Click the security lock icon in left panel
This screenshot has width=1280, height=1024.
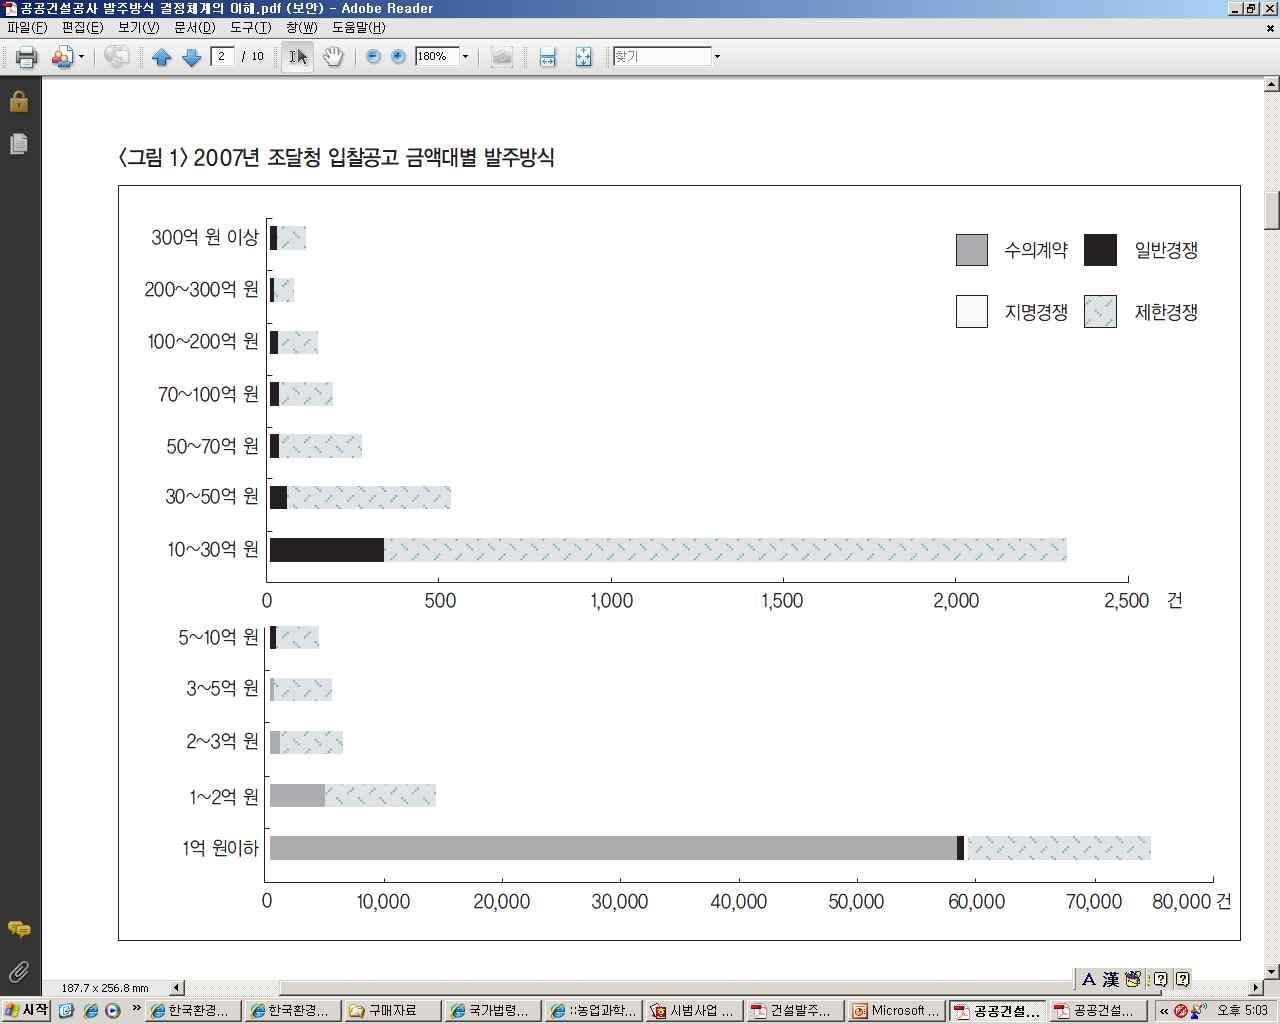tap(19, 101)
